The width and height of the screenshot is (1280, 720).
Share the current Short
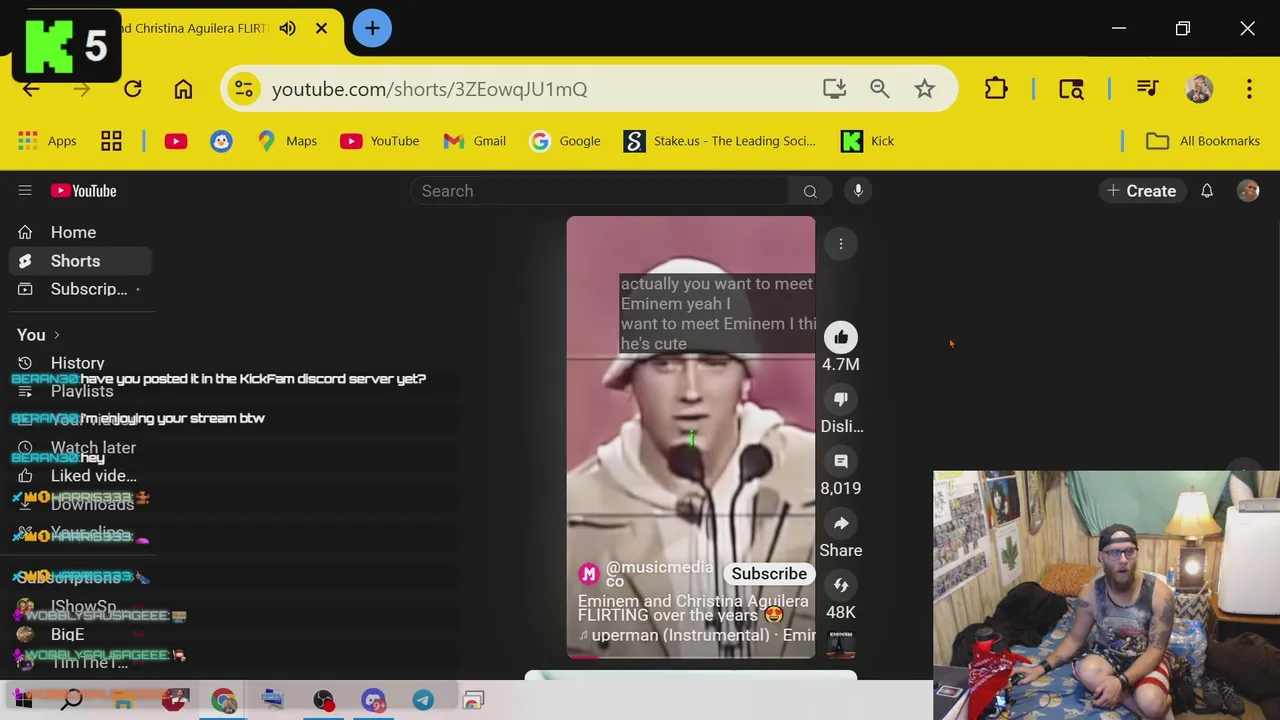(841, 523)
